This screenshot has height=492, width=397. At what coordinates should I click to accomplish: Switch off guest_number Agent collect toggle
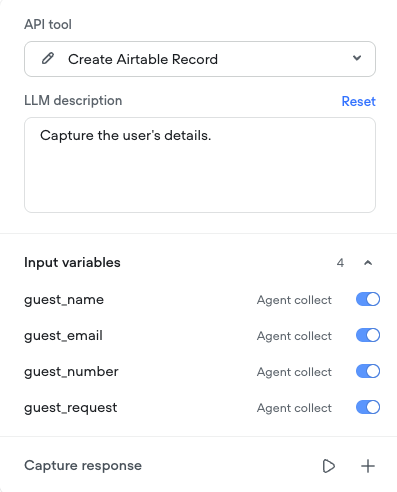[x=368, y=371]
